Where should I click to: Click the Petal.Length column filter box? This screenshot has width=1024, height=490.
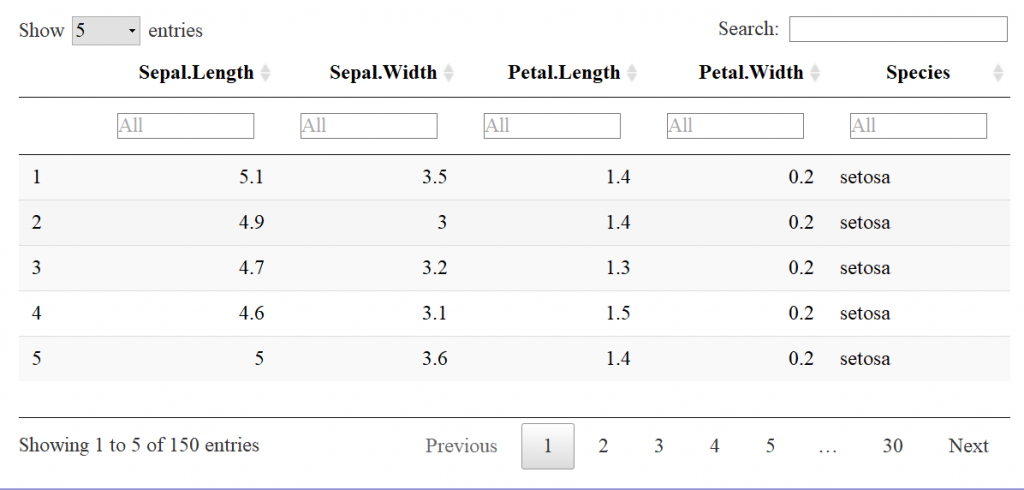(552, 125)
